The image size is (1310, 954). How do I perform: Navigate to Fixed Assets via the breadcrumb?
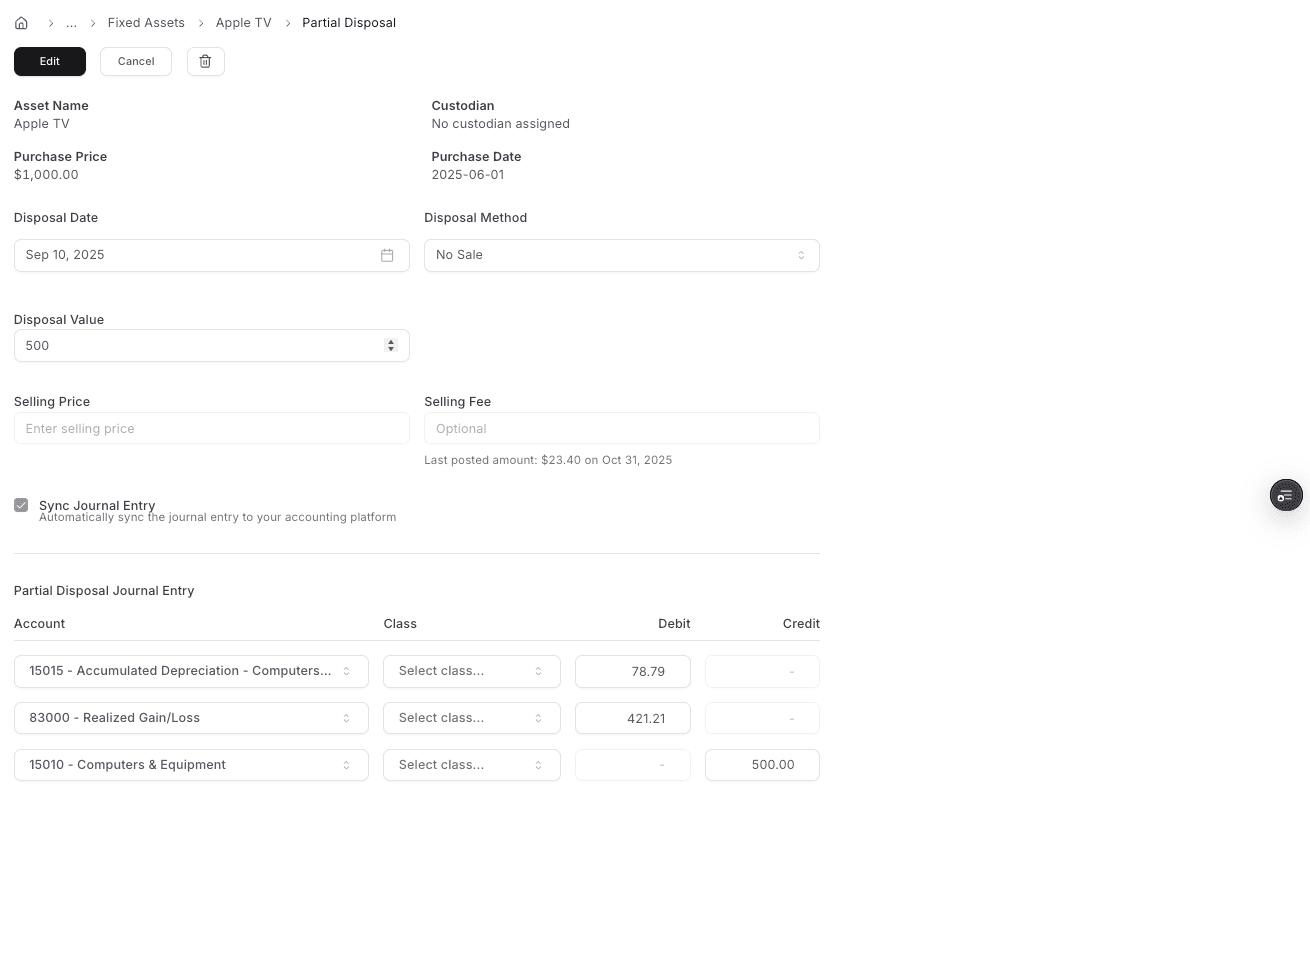pyautogui.click(x=146, y=22)
